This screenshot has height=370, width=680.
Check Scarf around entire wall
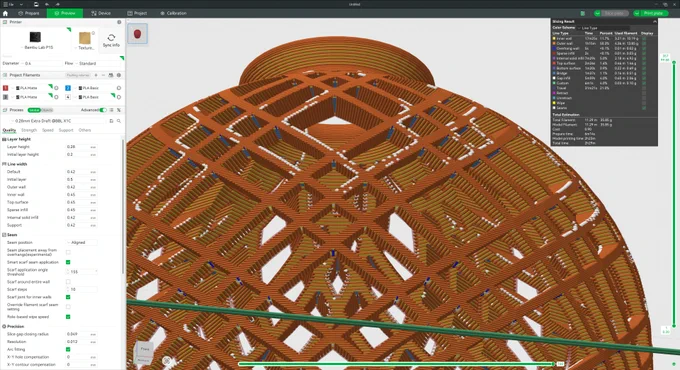(68, 282)
